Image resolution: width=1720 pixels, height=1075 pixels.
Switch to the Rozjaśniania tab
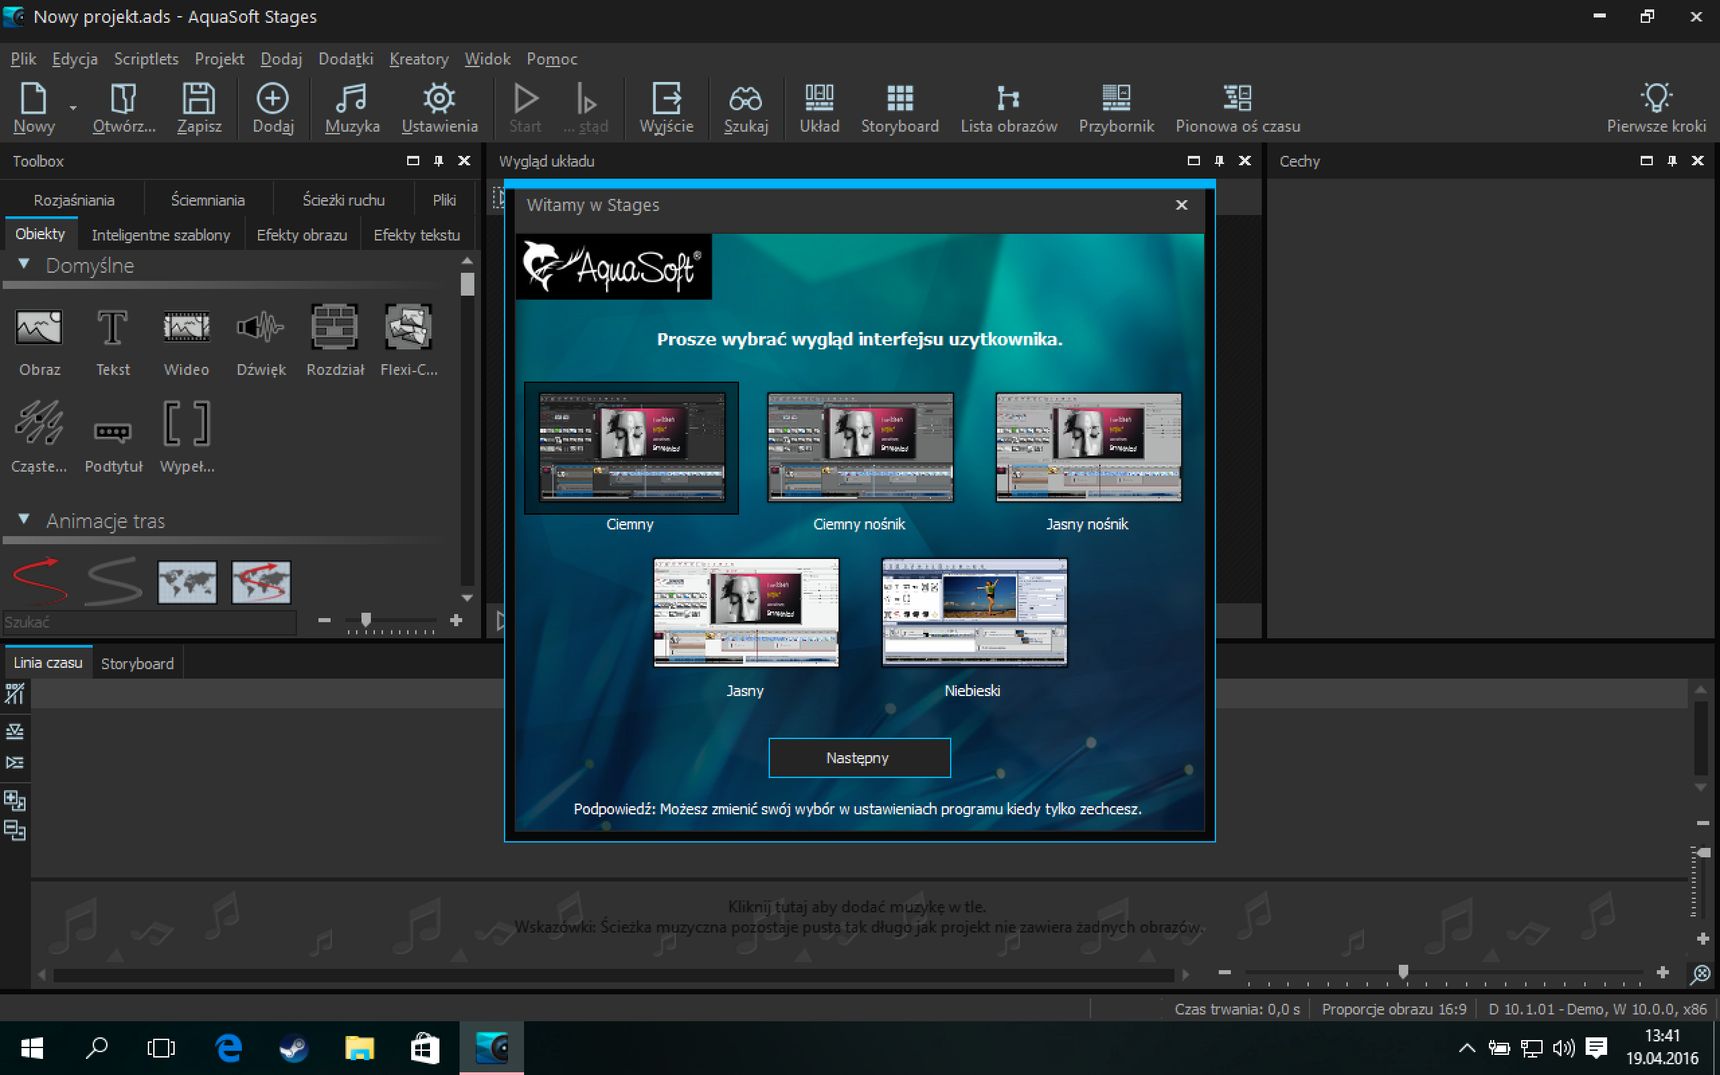click(74, 200)
